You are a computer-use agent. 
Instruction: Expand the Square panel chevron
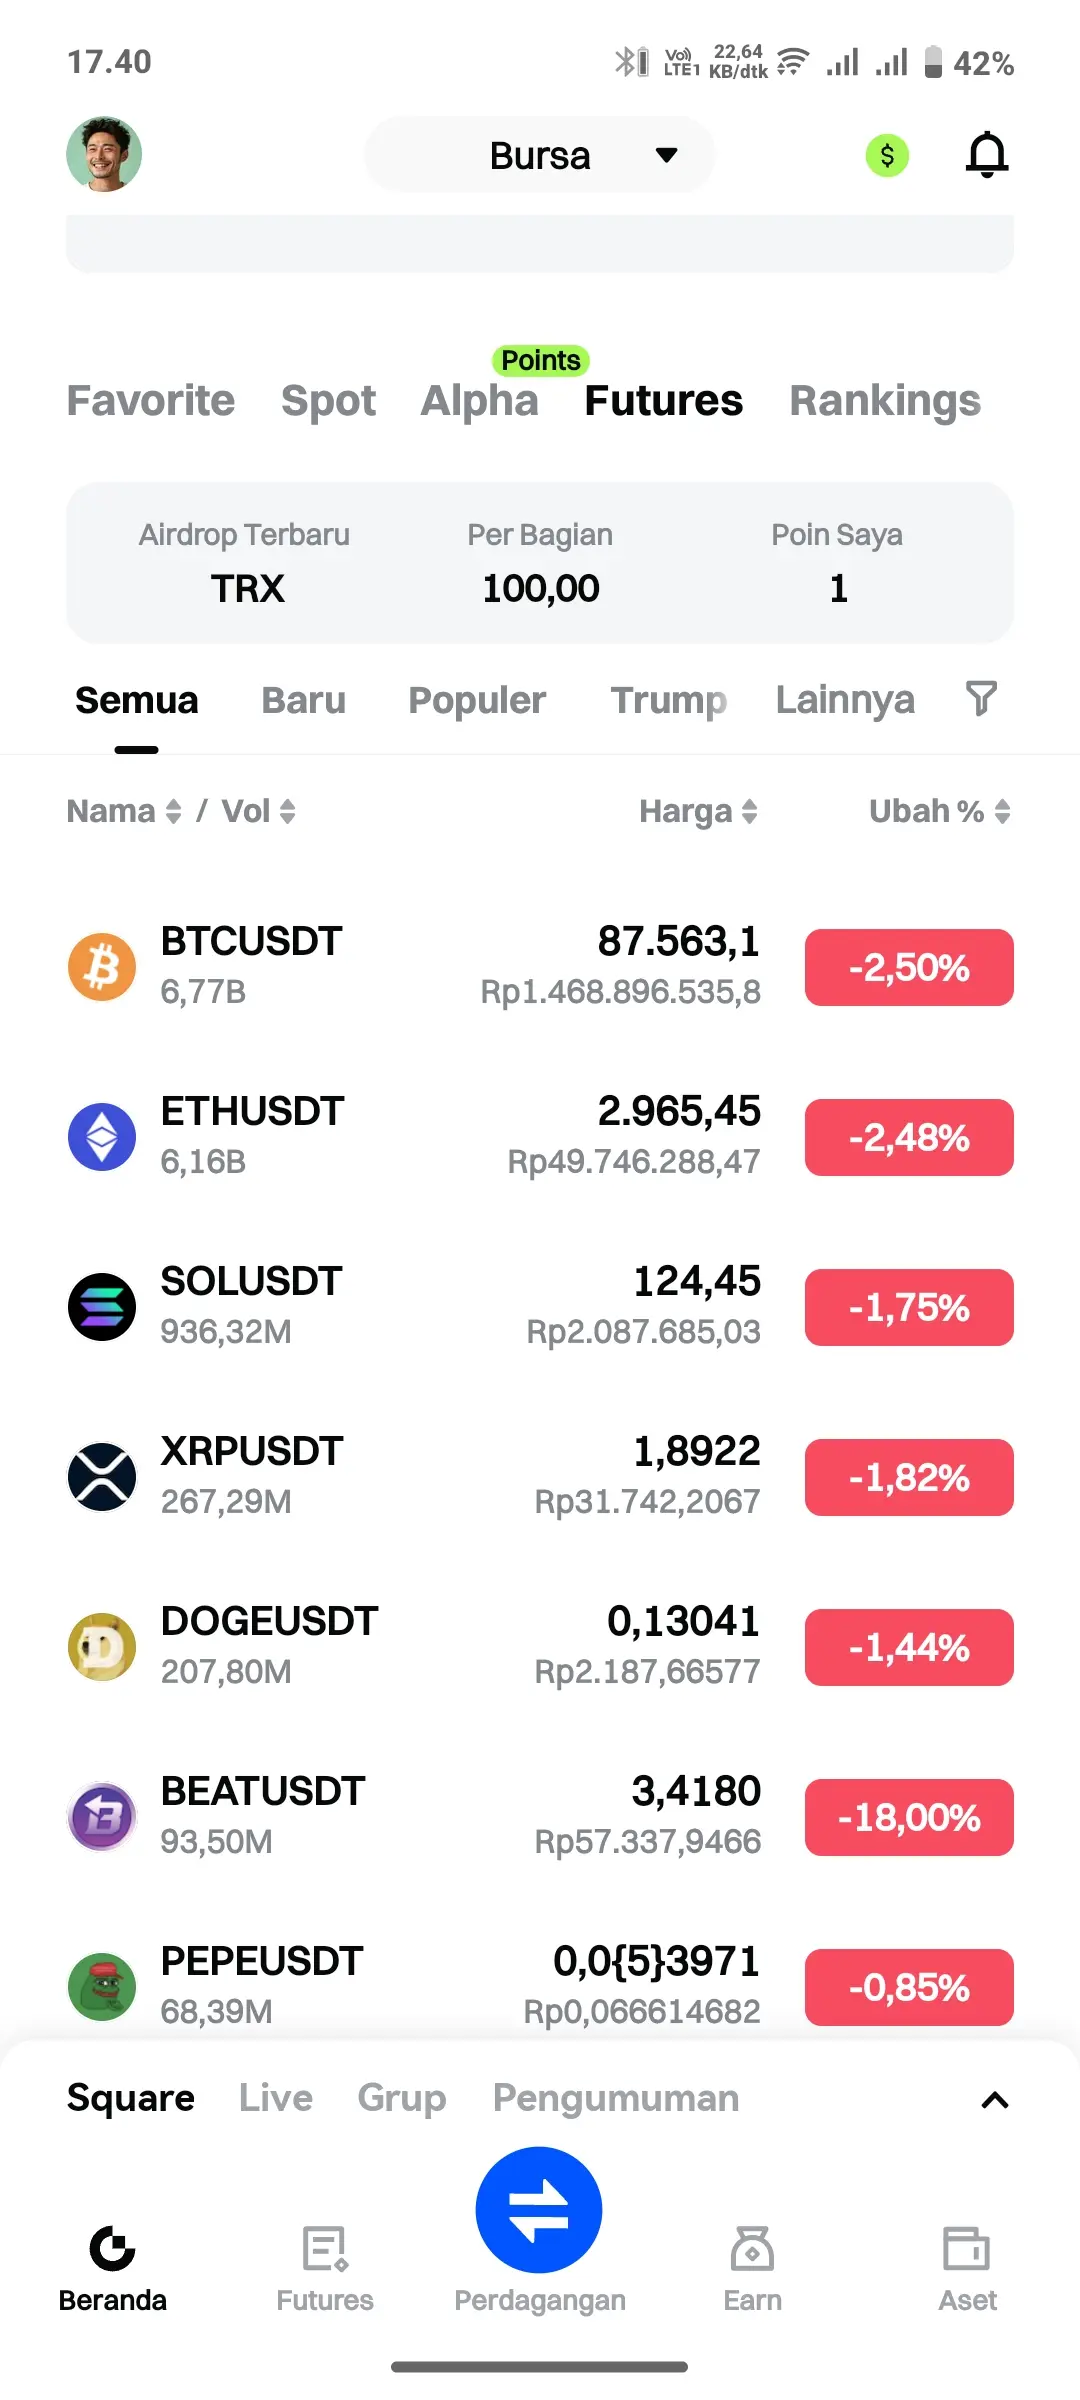coord(994,2100)
